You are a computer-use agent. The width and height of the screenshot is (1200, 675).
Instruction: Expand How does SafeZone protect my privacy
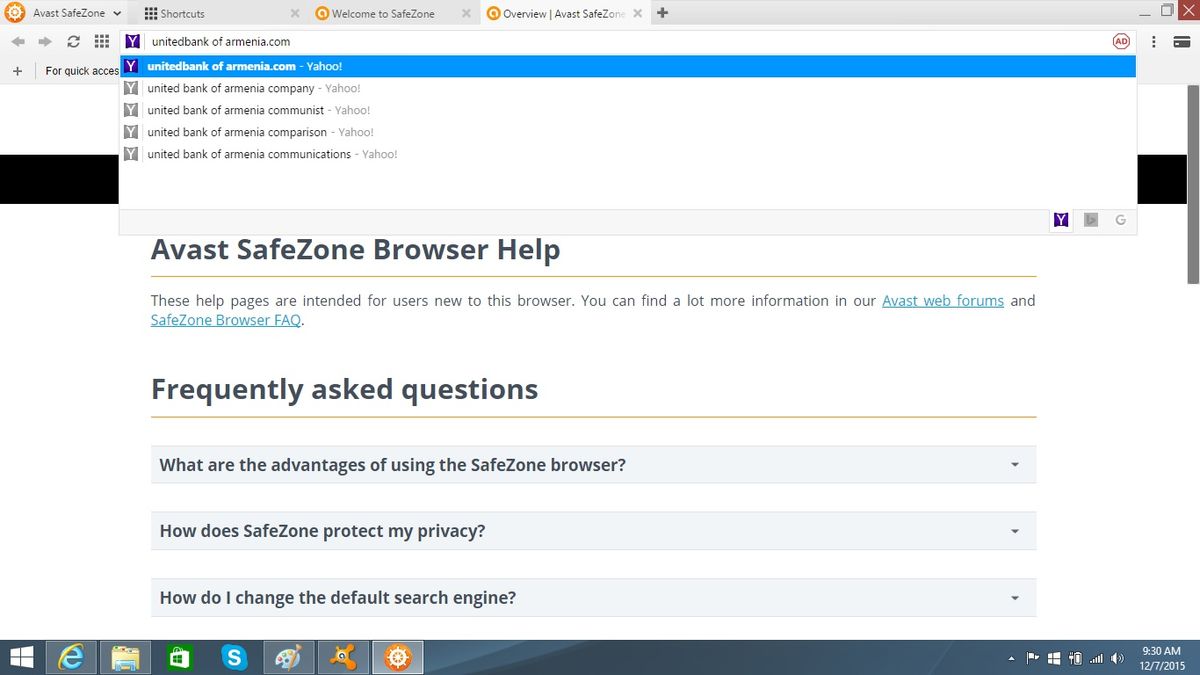593,531
